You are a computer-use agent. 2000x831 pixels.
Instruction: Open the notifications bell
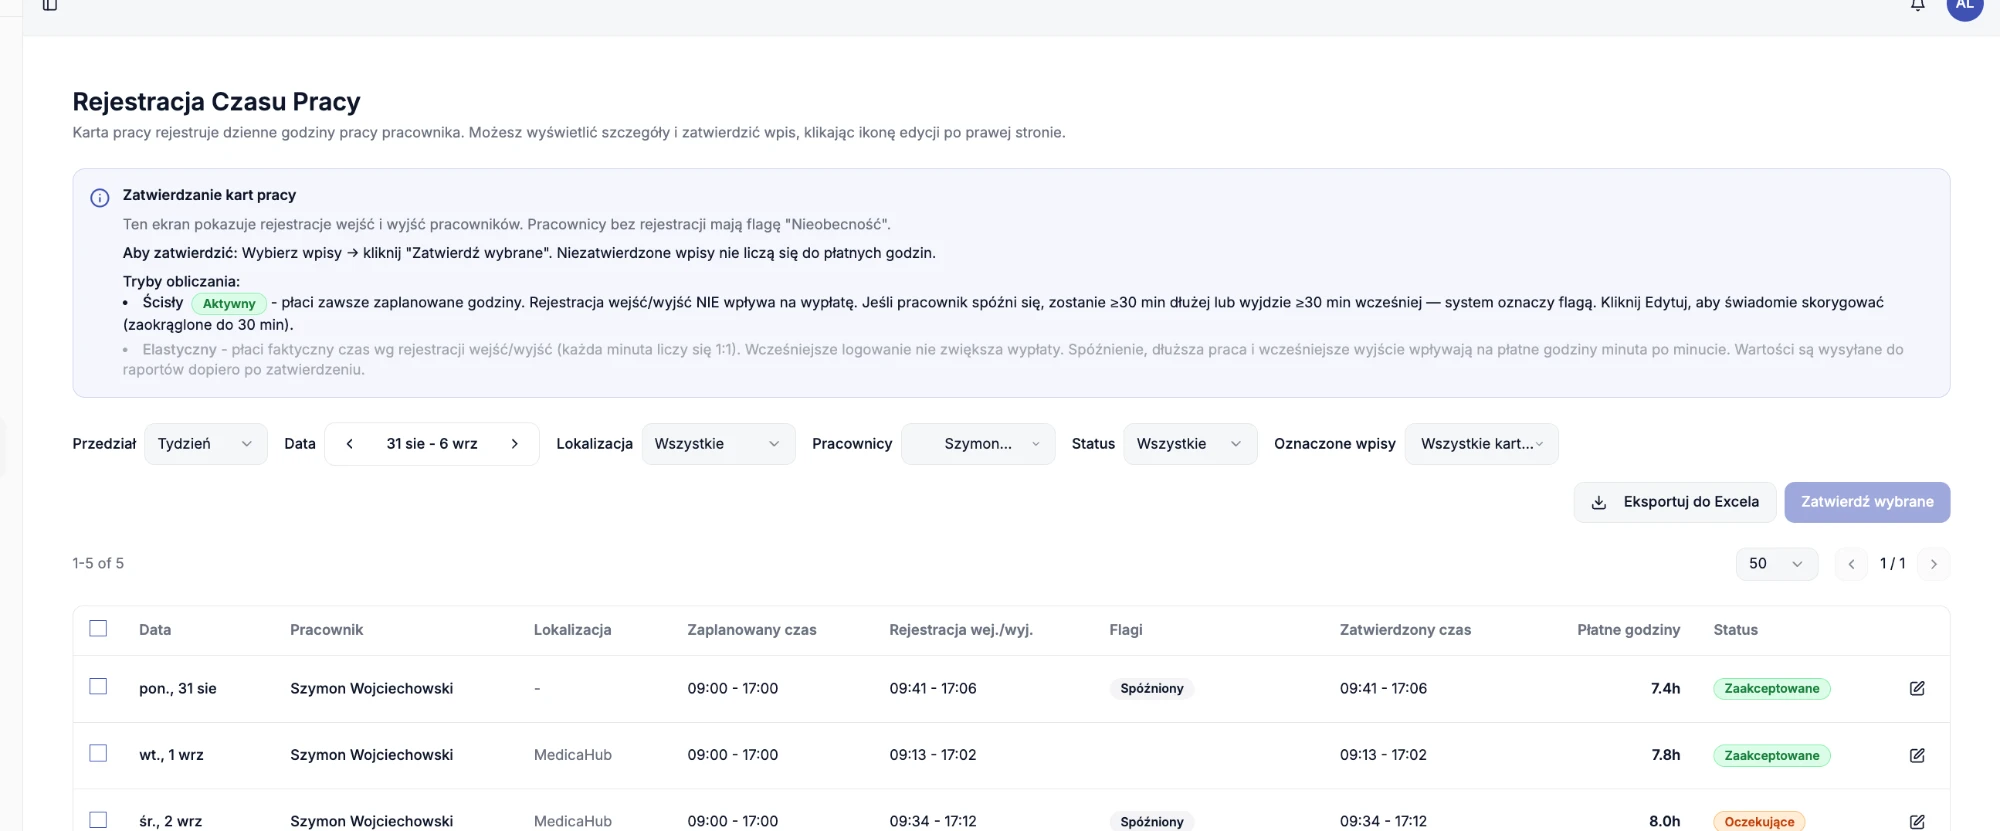click(x=1917, y=5)
